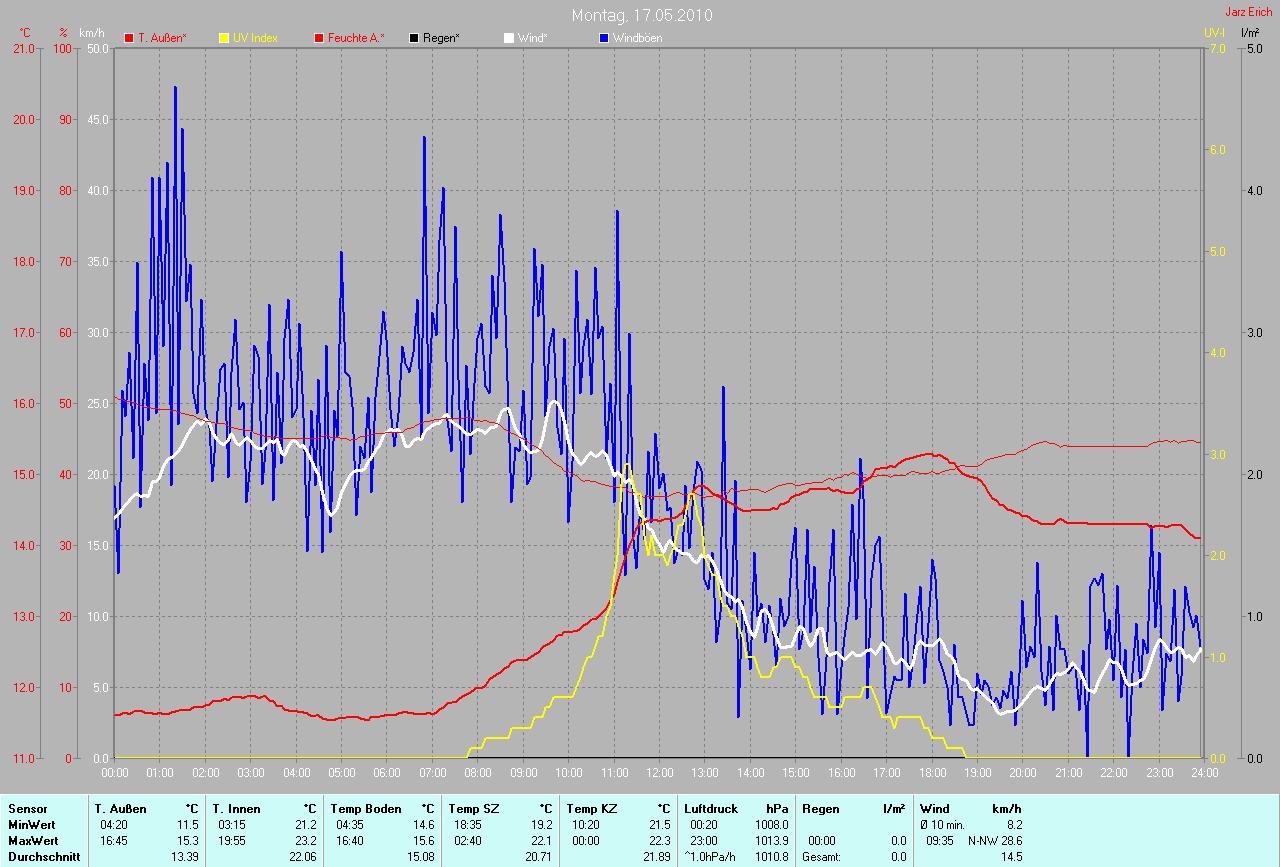Click the red swatch beside T. Außen legend
Screen dimensions: 1280x867
pyautogui.click(x=128, y=38)
